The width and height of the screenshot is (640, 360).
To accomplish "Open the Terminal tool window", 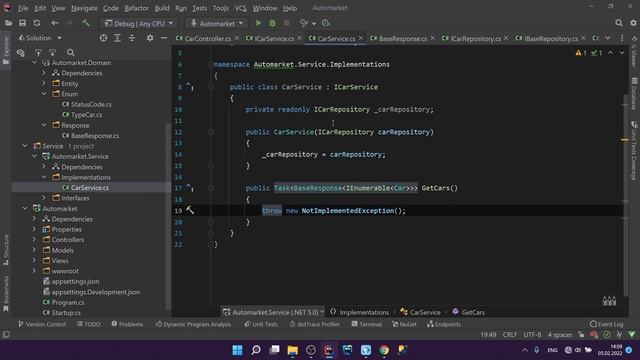I will [366, 324].
